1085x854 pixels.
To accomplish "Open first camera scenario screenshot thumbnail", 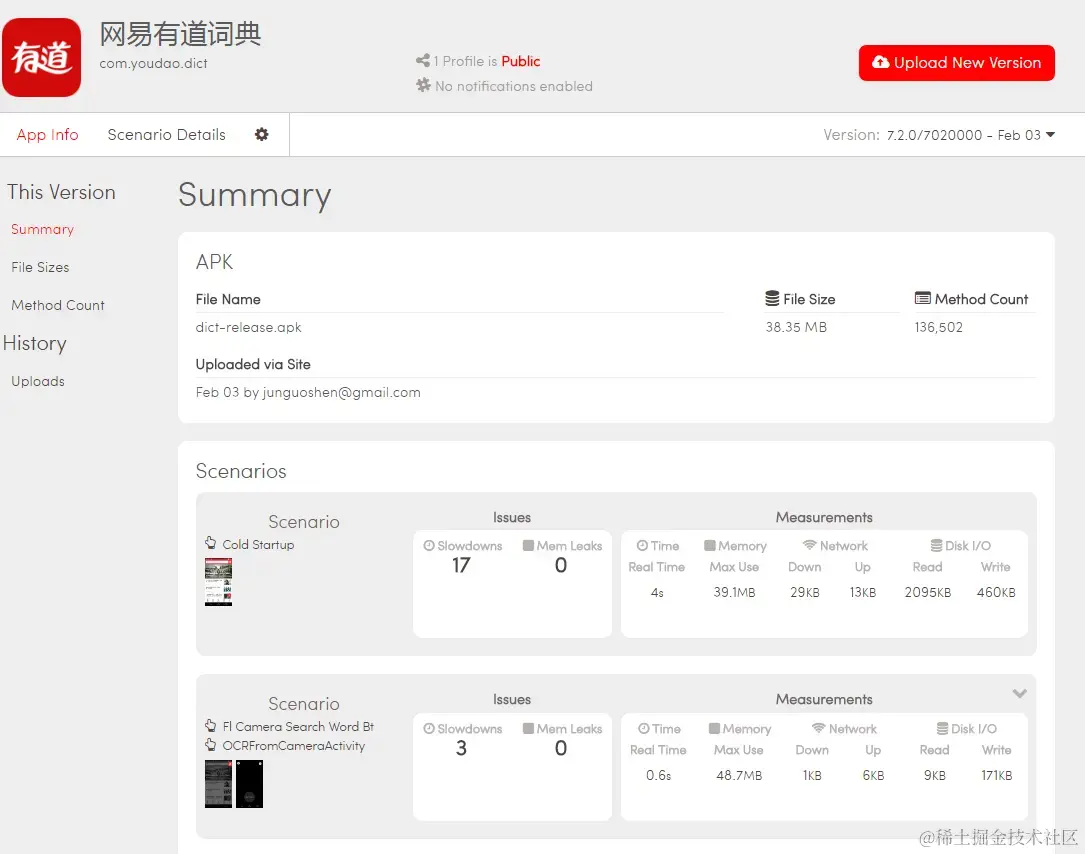I will 218,783.
